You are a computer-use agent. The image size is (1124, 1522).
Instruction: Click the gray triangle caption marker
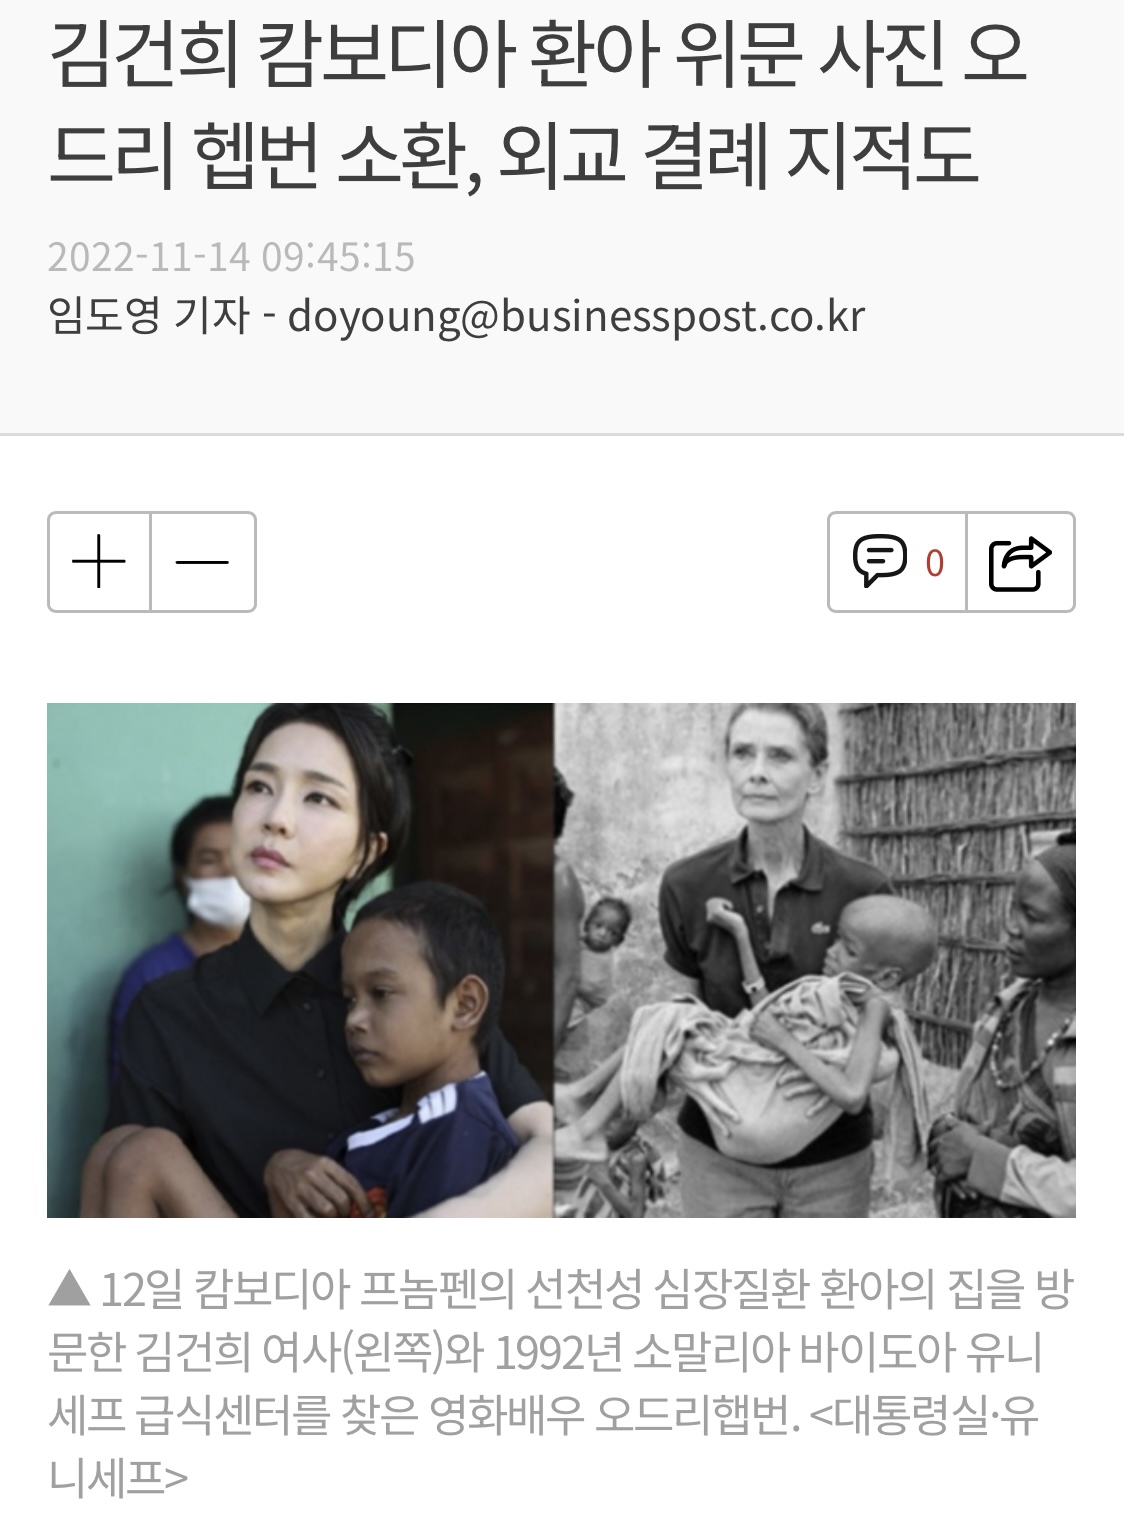click(69, 1288)
